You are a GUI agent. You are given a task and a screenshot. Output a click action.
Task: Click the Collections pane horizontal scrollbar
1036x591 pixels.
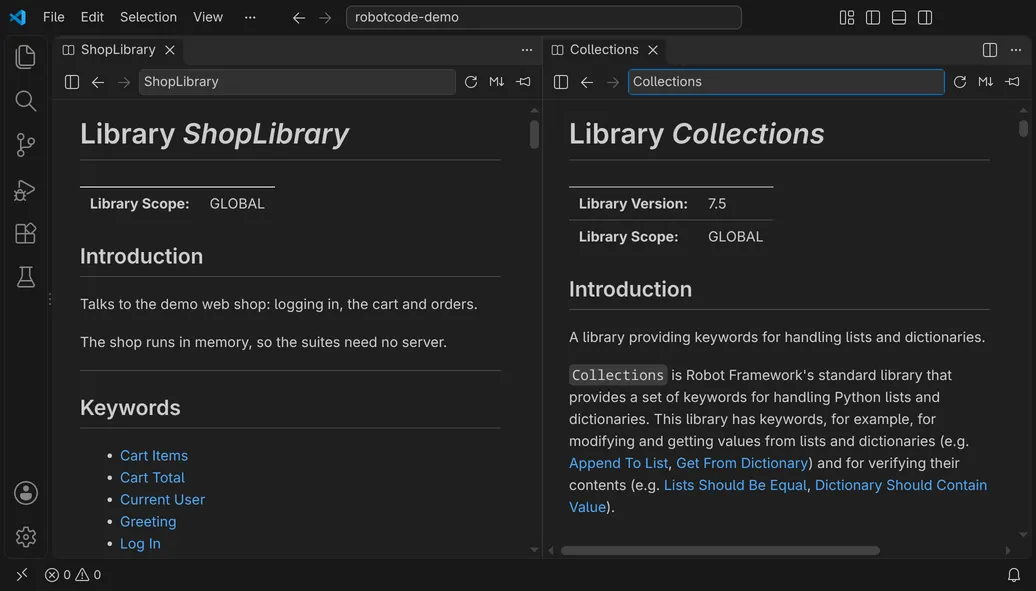720,550
